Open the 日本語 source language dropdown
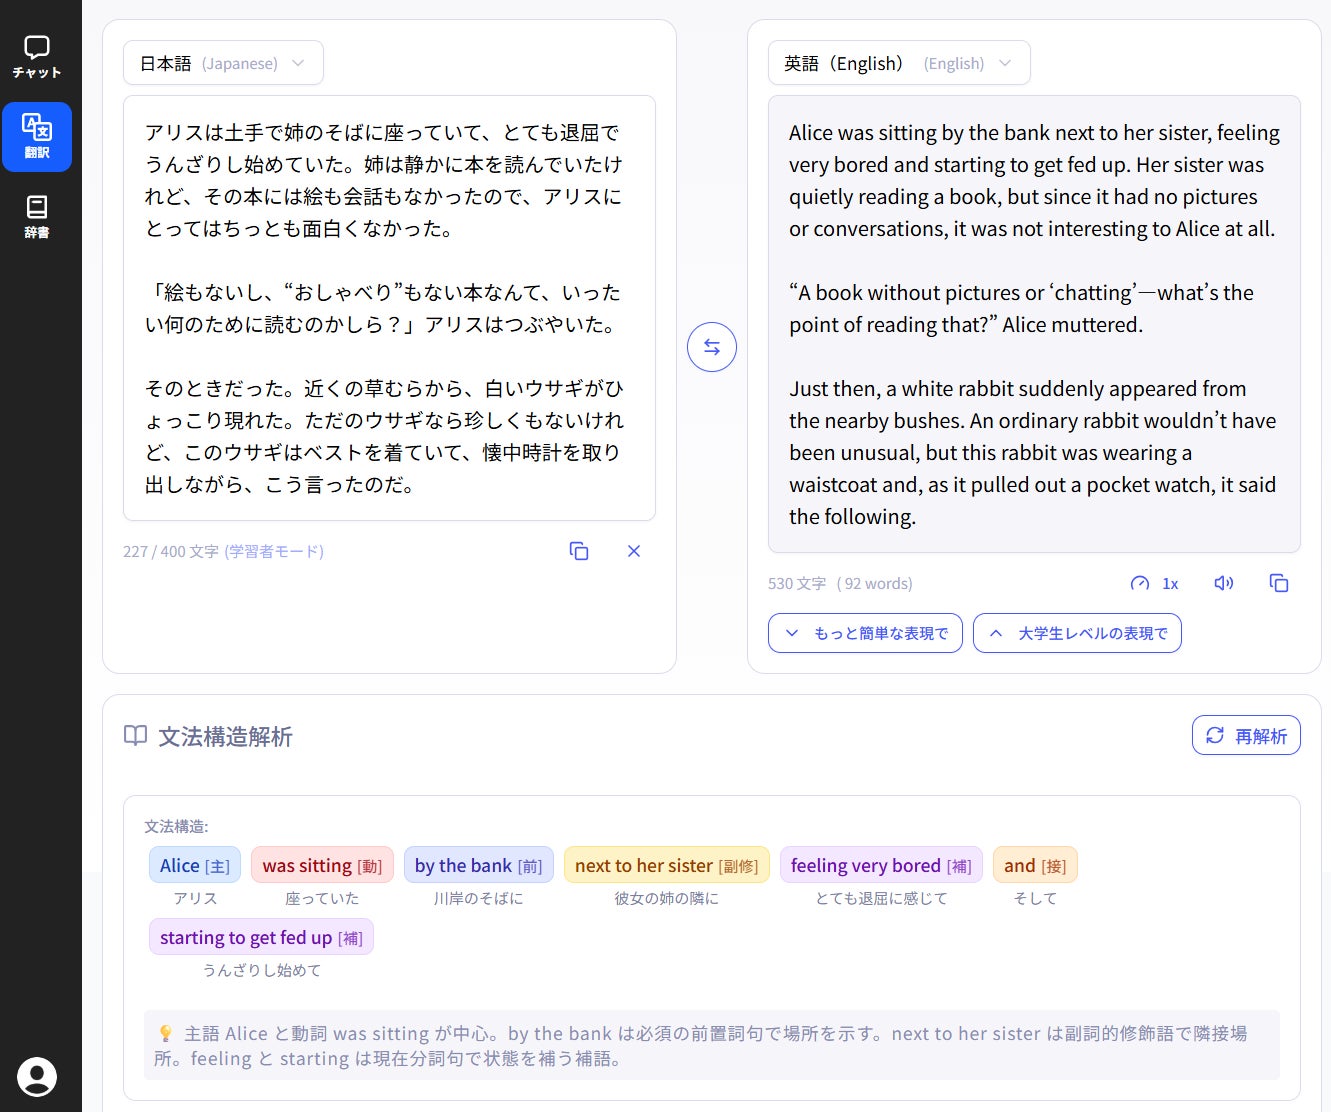 [223, 63]
